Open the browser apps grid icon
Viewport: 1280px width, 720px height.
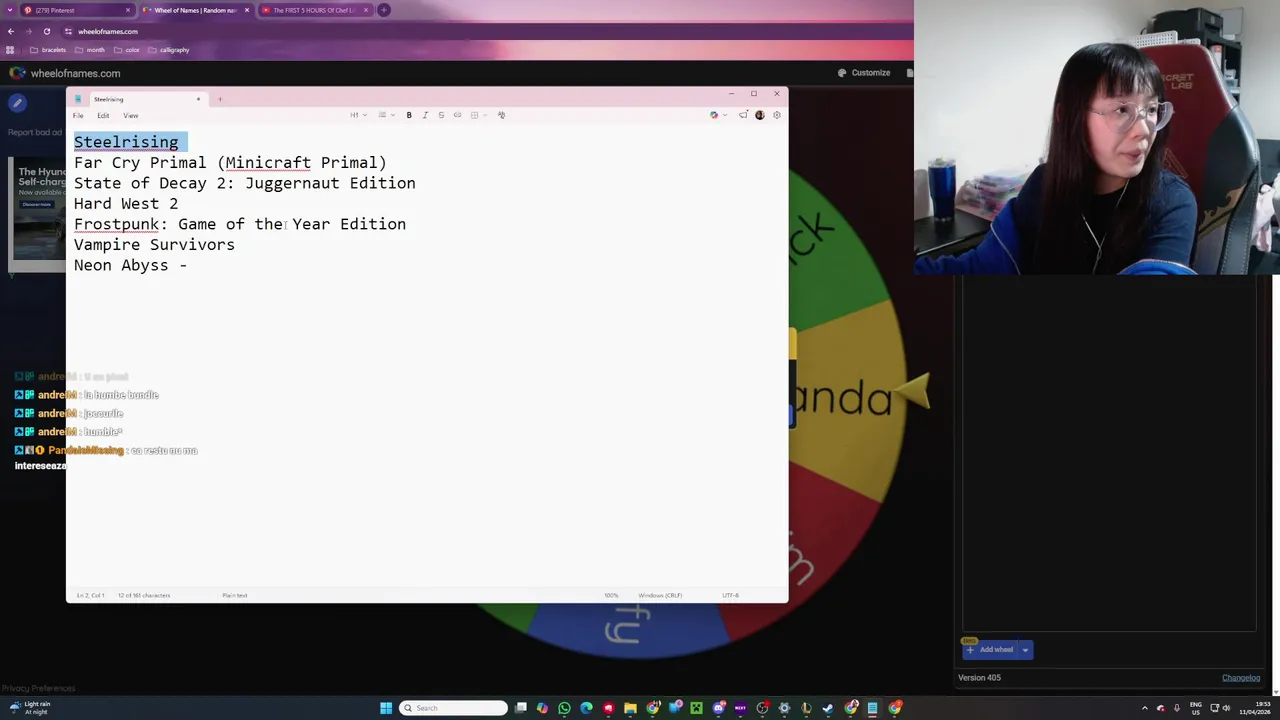pyautogui.click(x=10, y=50)
